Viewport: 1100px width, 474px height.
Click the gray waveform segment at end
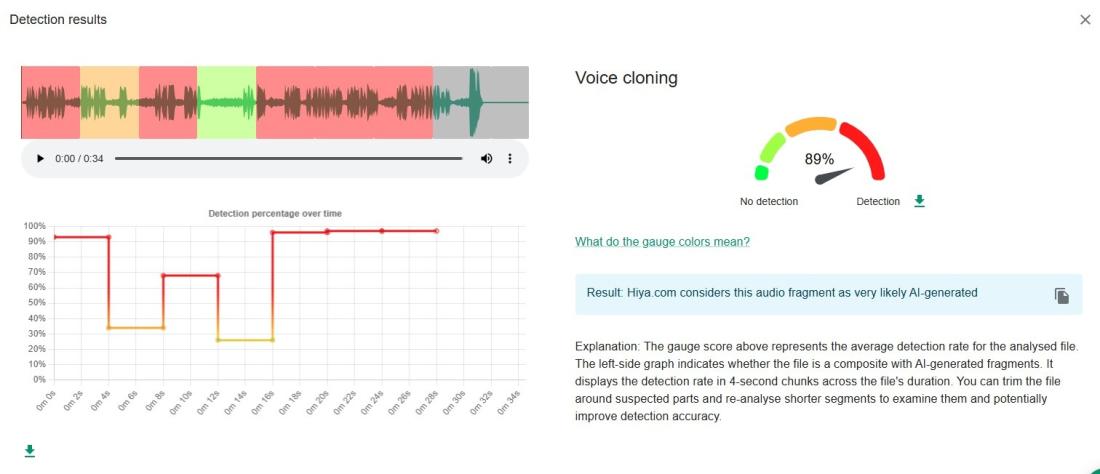[x=480, y=102]
